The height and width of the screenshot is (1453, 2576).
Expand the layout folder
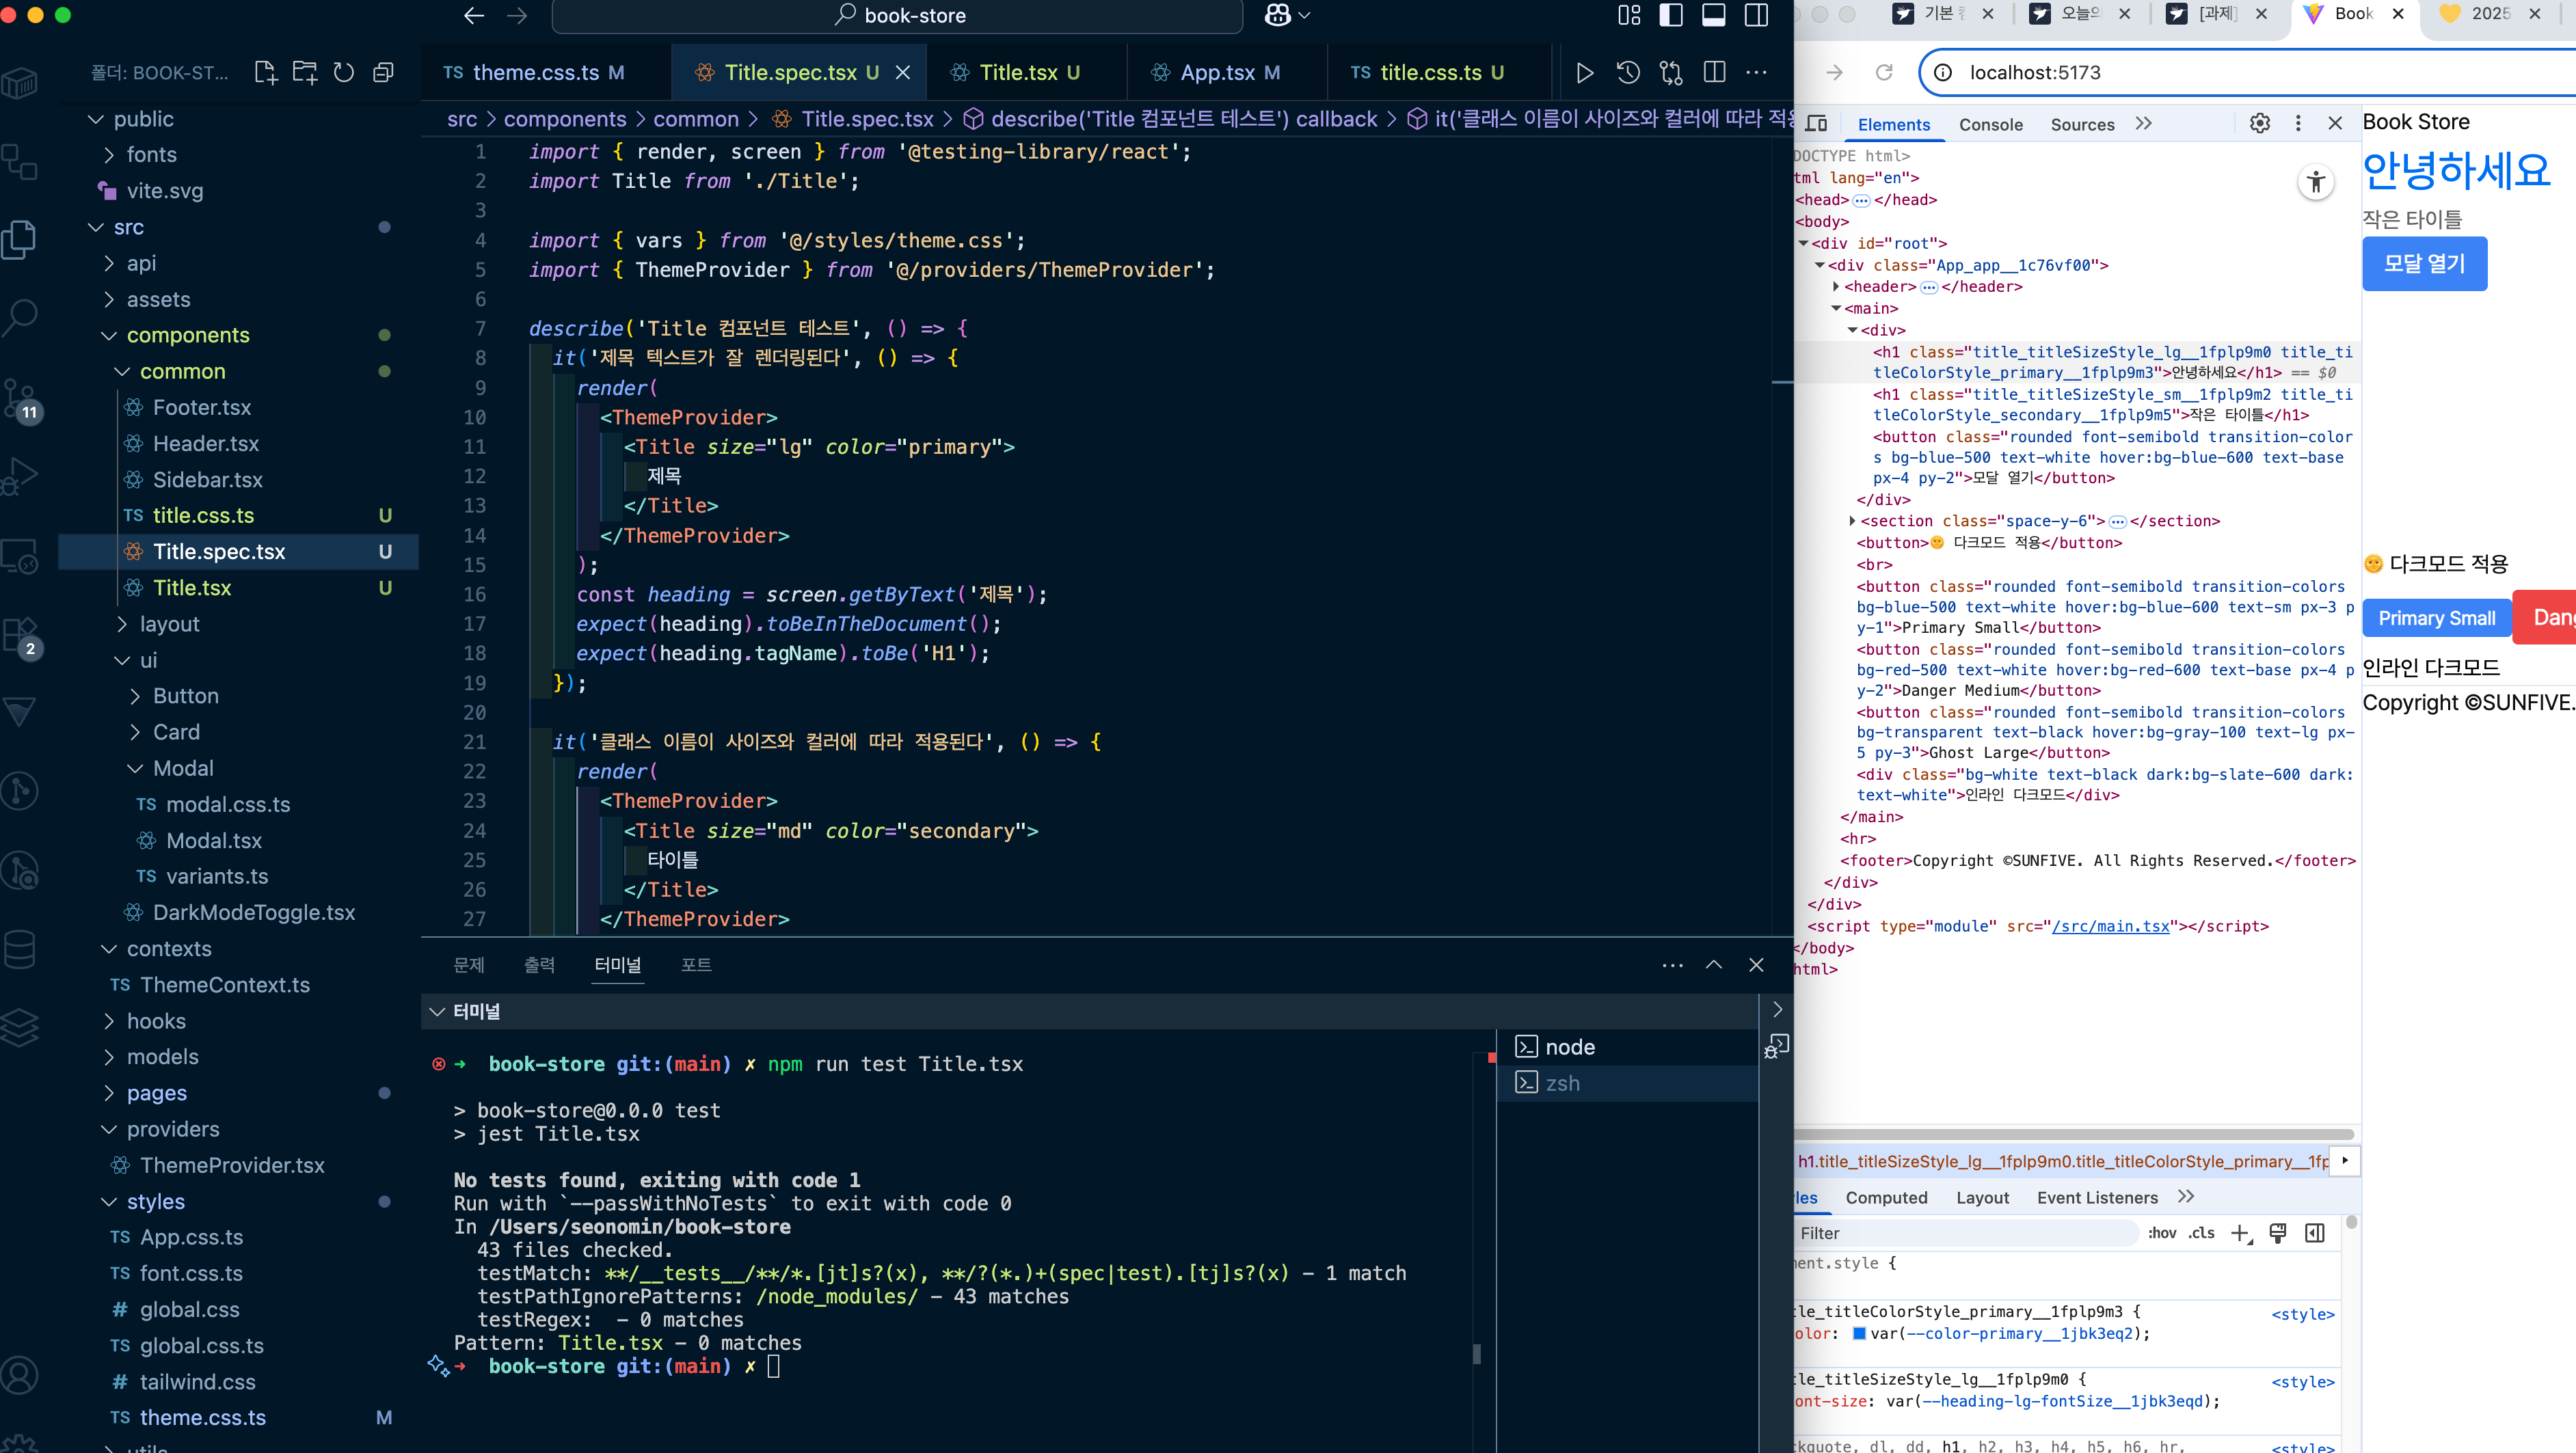coord(122,624)
